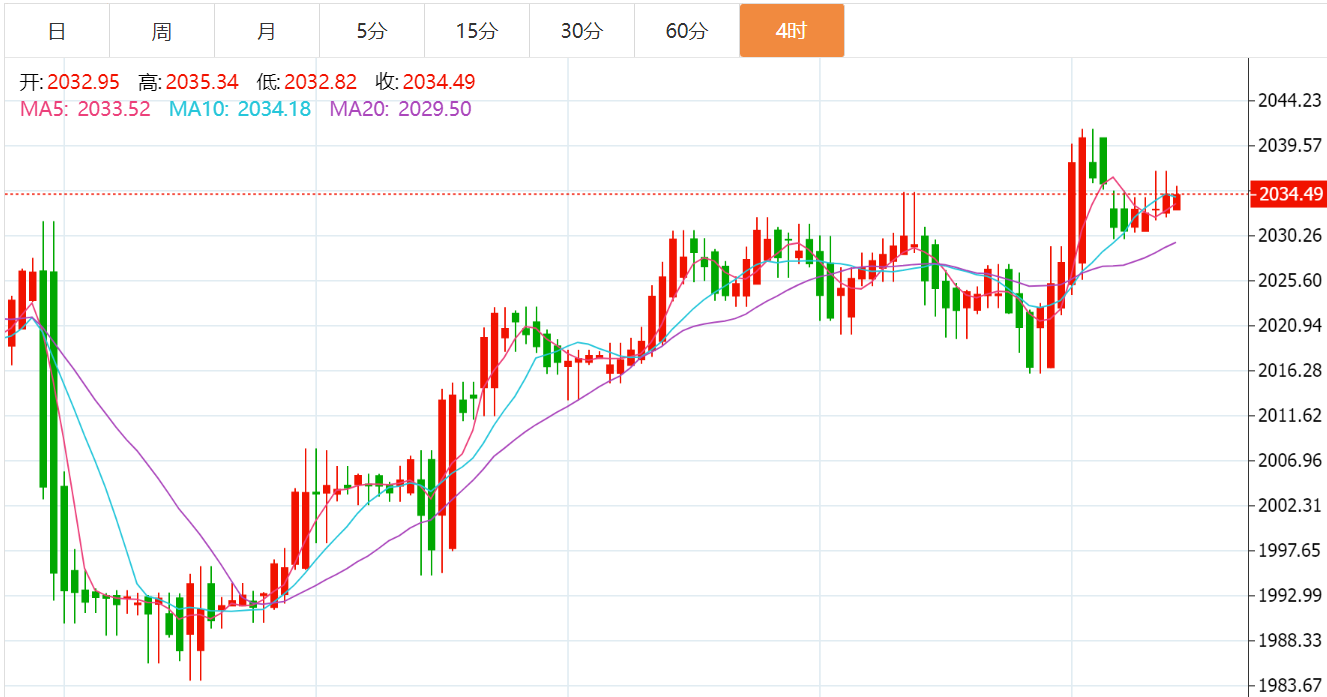Viewport: 1327px width, 697px height.
Task: Click the 2025.60 price axis label
Action: point(1290,281)
